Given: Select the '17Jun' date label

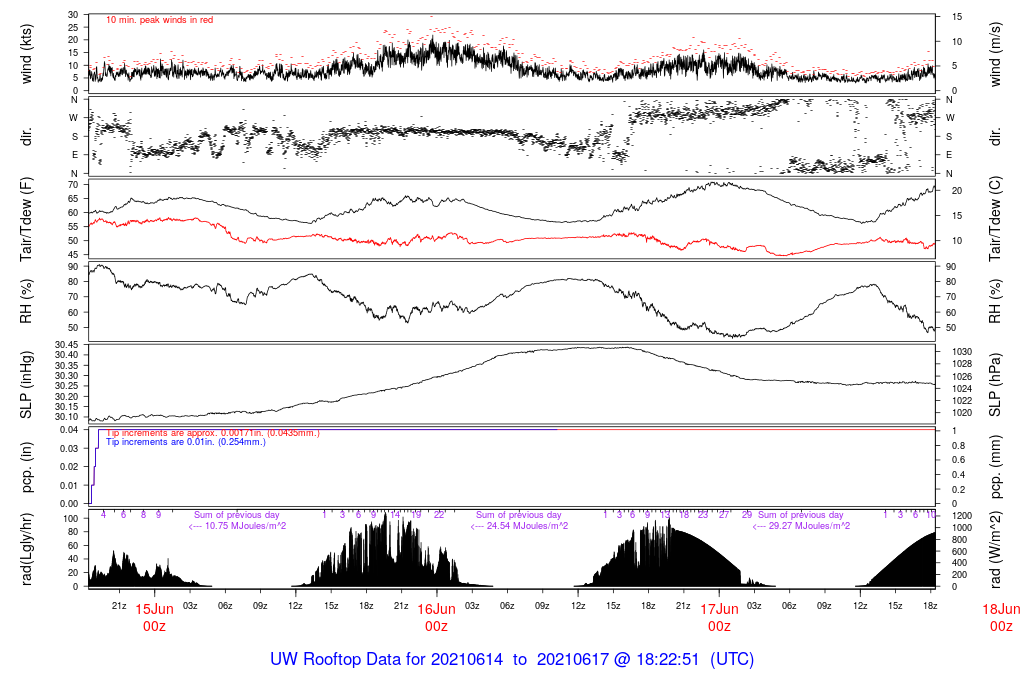Looking at the screenshot, I should pyautogui.click(x=719, y=609).
